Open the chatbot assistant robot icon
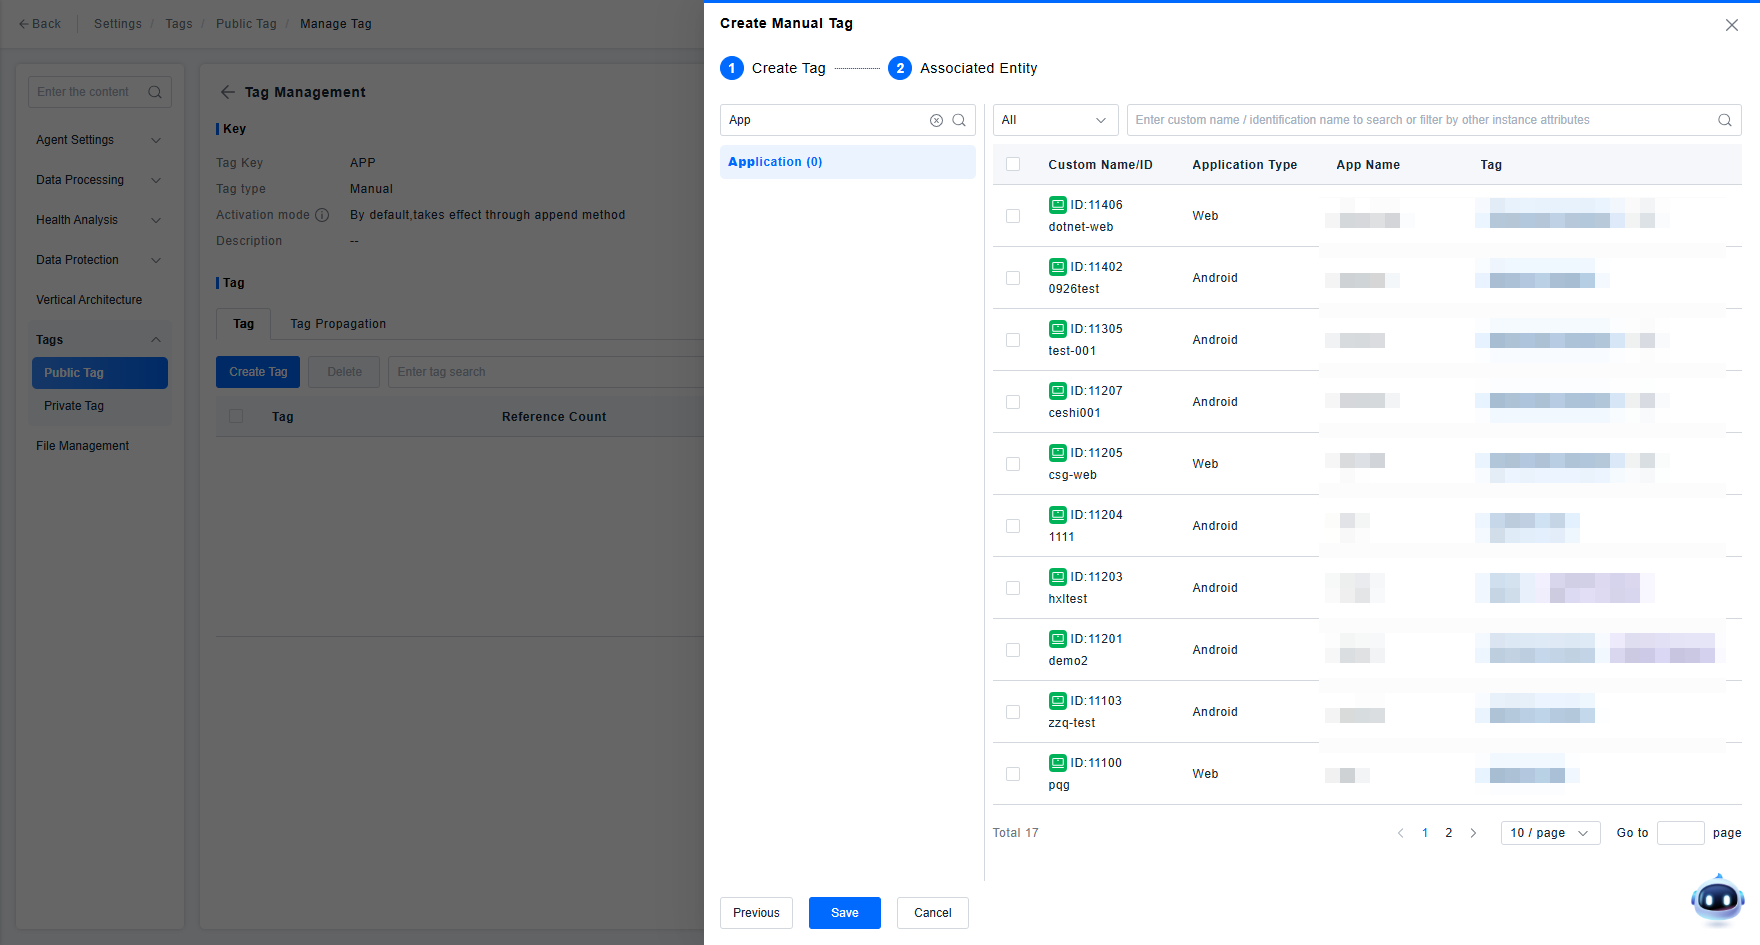Viewport: 1760px width, 945px height. point(1717,899)
